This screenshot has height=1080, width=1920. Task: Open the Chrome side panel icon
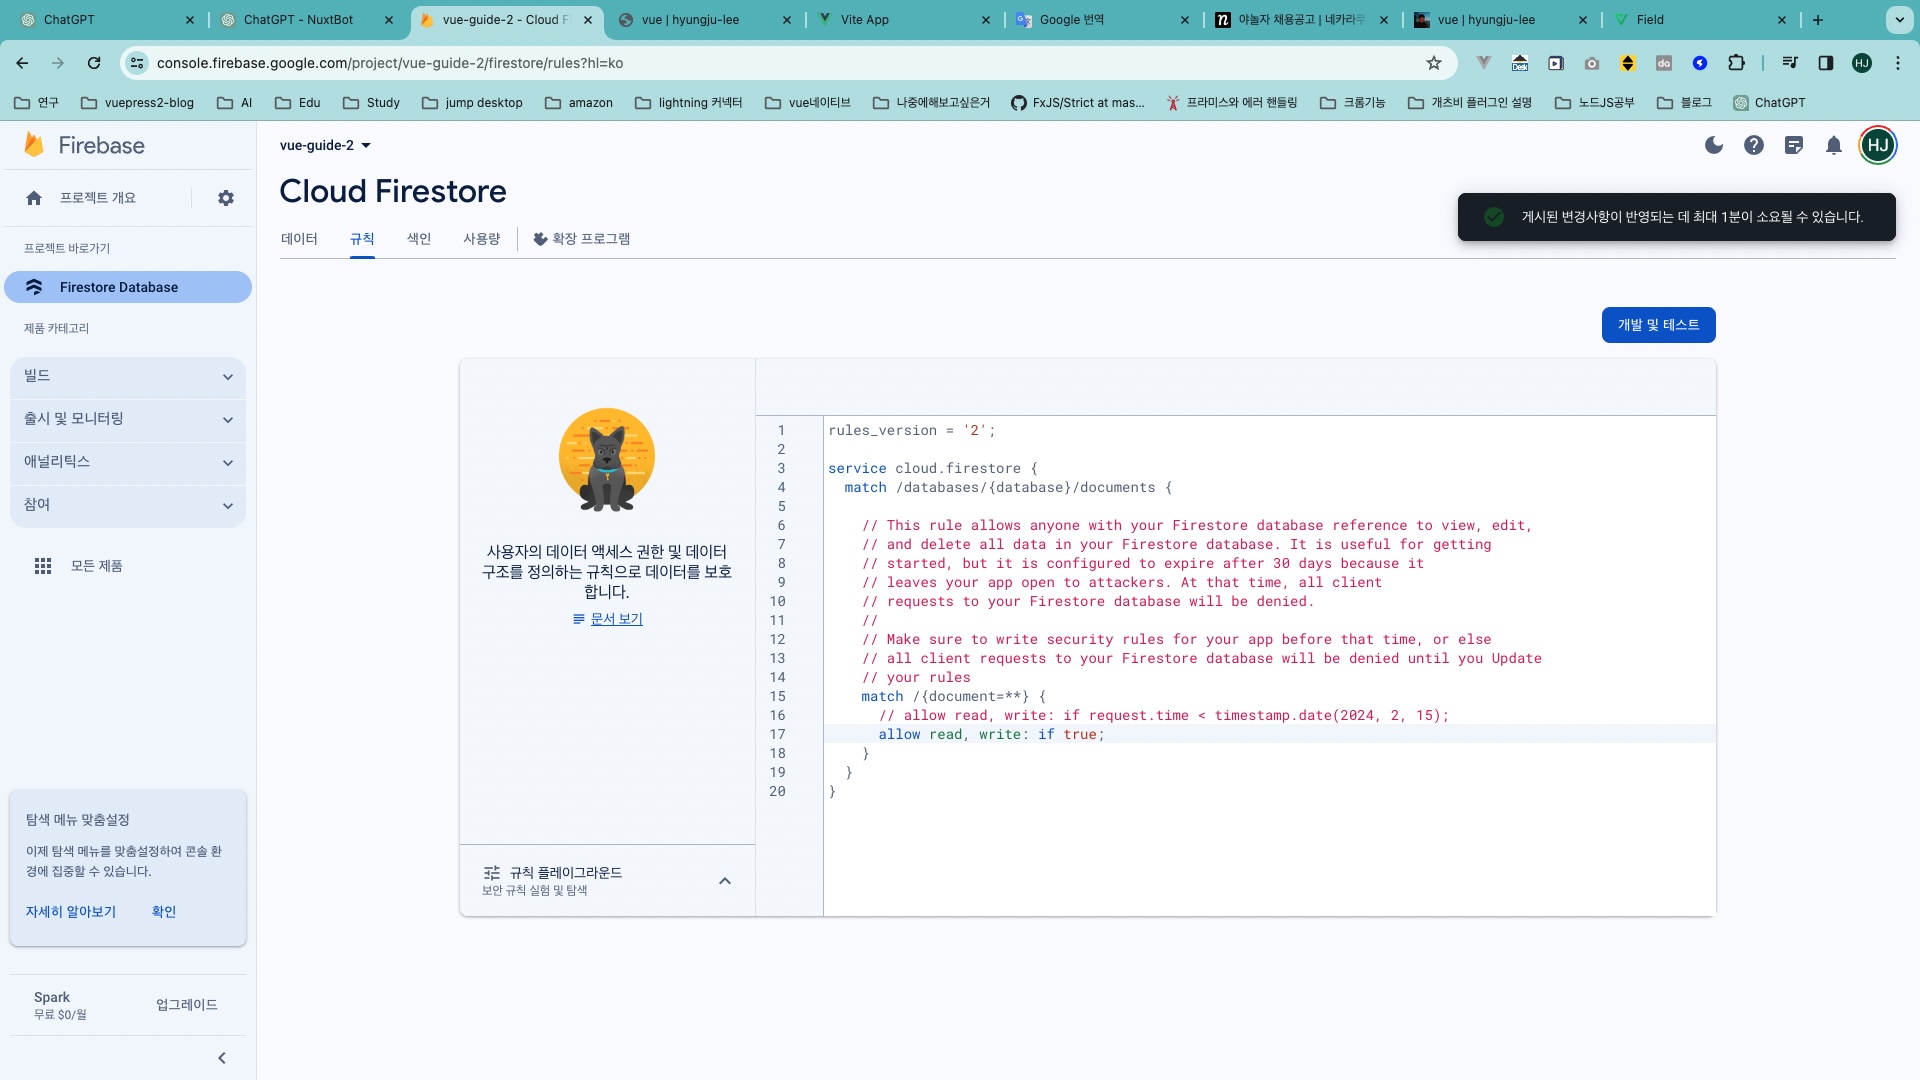[1826, 63]
